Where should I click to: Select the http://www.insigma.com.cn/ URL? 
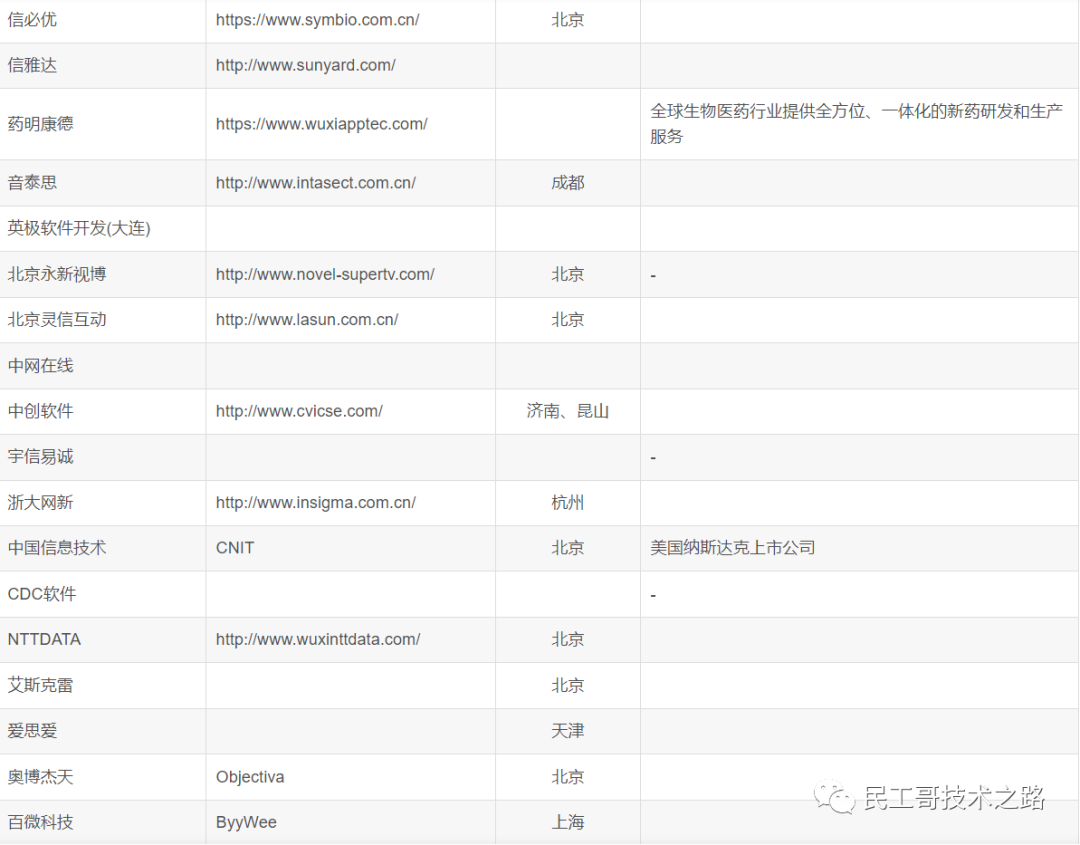point(315,503)
